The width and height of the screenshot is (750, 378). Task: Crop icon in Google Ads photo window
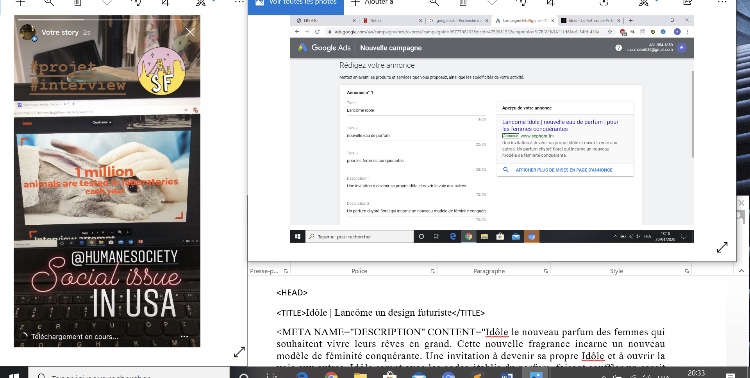click(551, 3)
